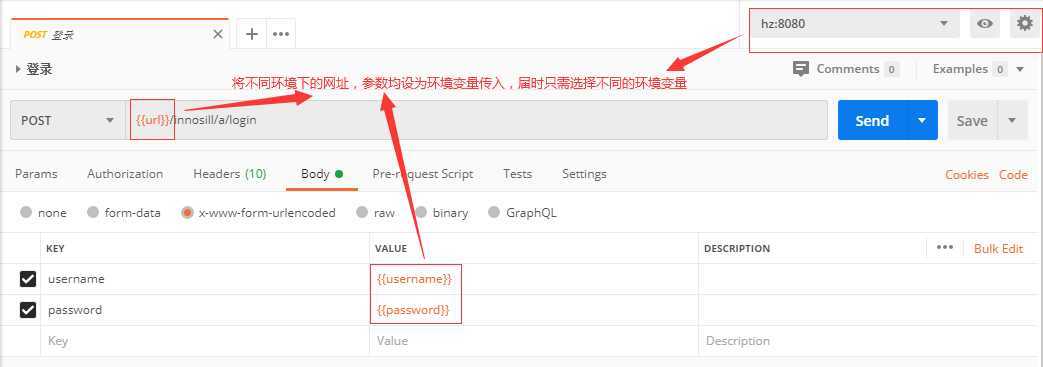This screenshot has height=367, width=1043.
Task: Click the Save button
Action: coord(972,120)
